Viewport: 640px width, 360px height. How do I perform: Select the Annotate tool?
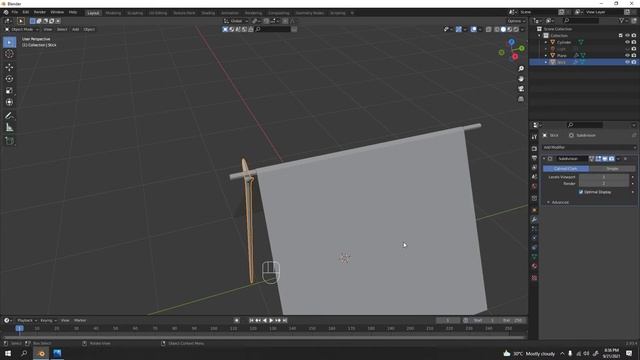(9, 116)
